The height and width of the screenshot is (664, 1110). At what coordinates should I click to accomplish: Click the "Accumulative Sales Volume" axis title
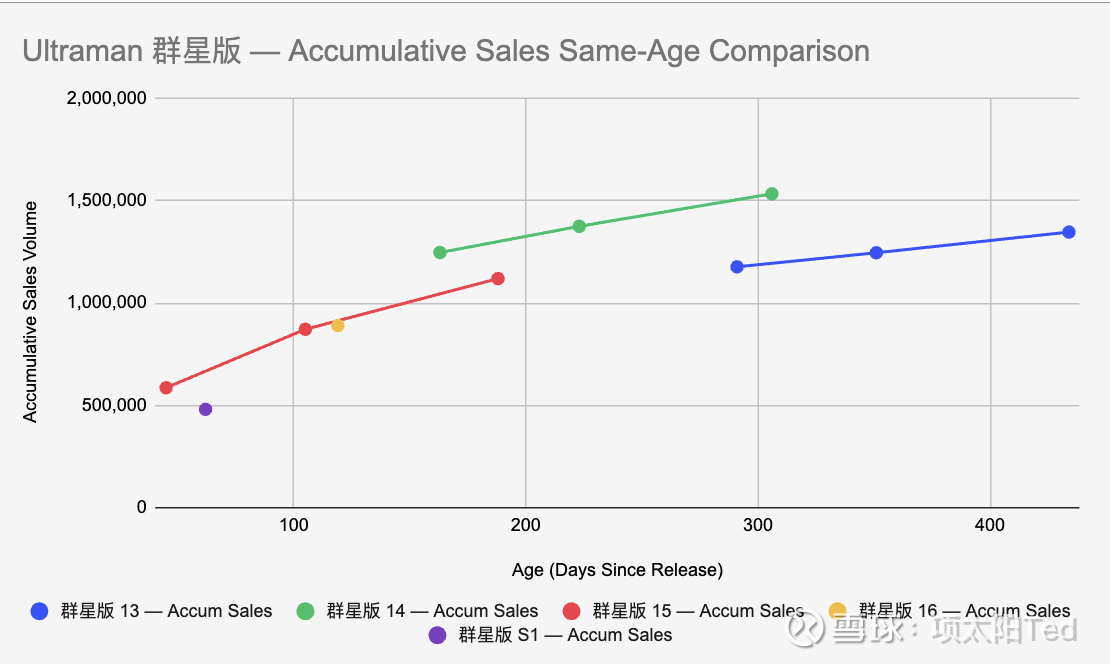pos(31,312)
